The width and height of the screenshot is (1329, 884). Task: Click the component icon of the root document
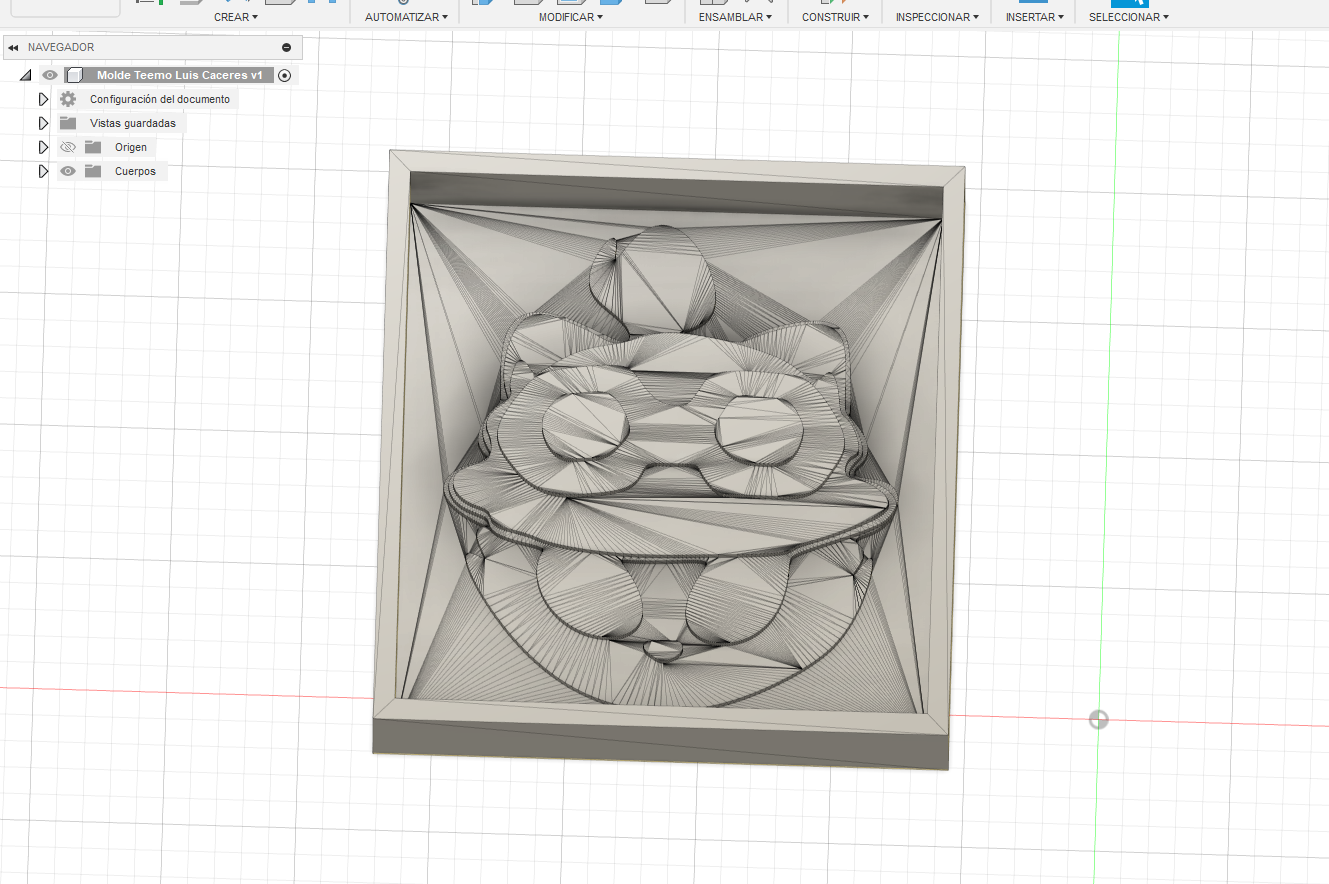coord(74,75)
